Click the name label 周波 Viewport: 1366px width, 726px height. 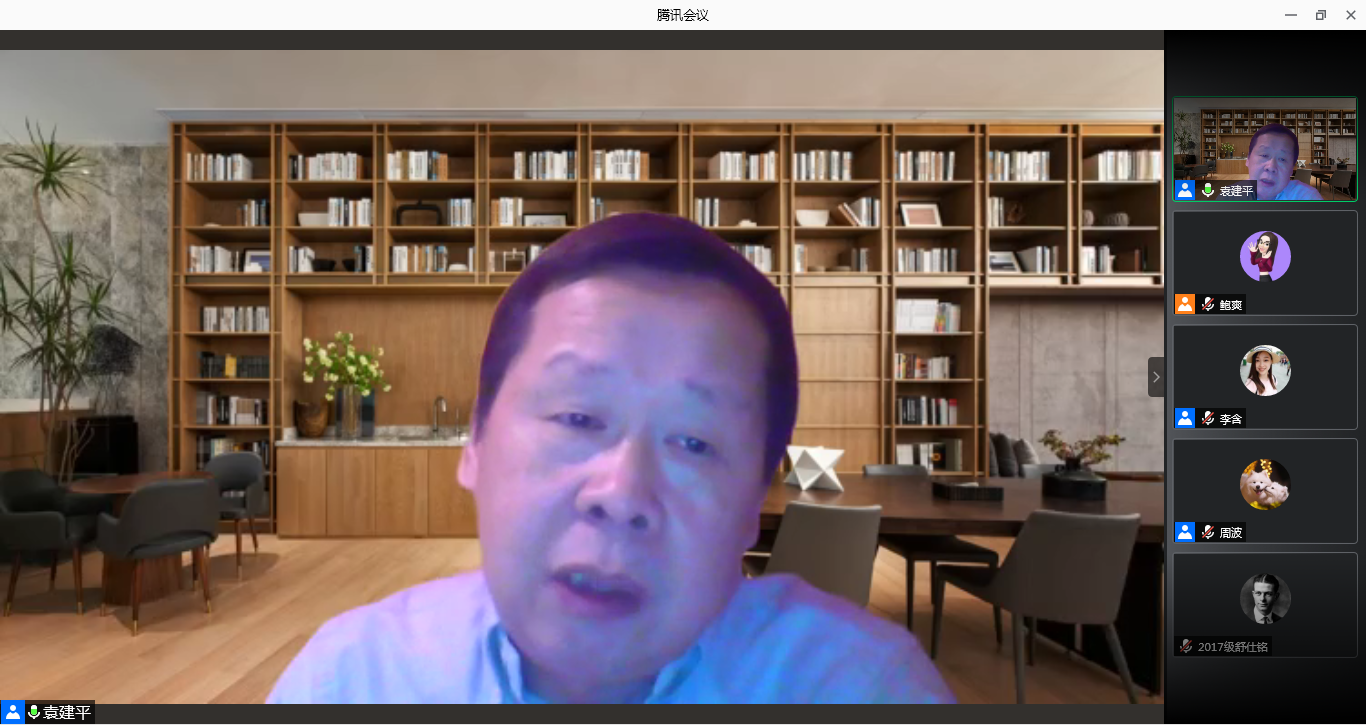(x=1231, y=533)
